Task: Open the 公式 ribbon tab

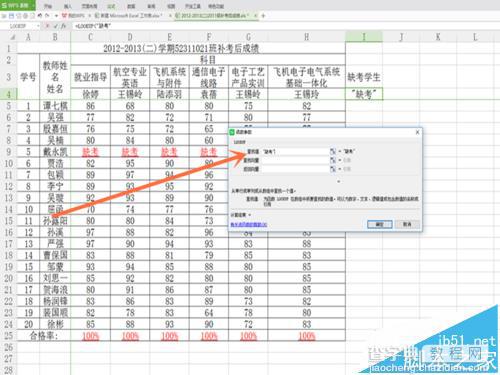Action: pyautogui.click(x=111, y=6)
